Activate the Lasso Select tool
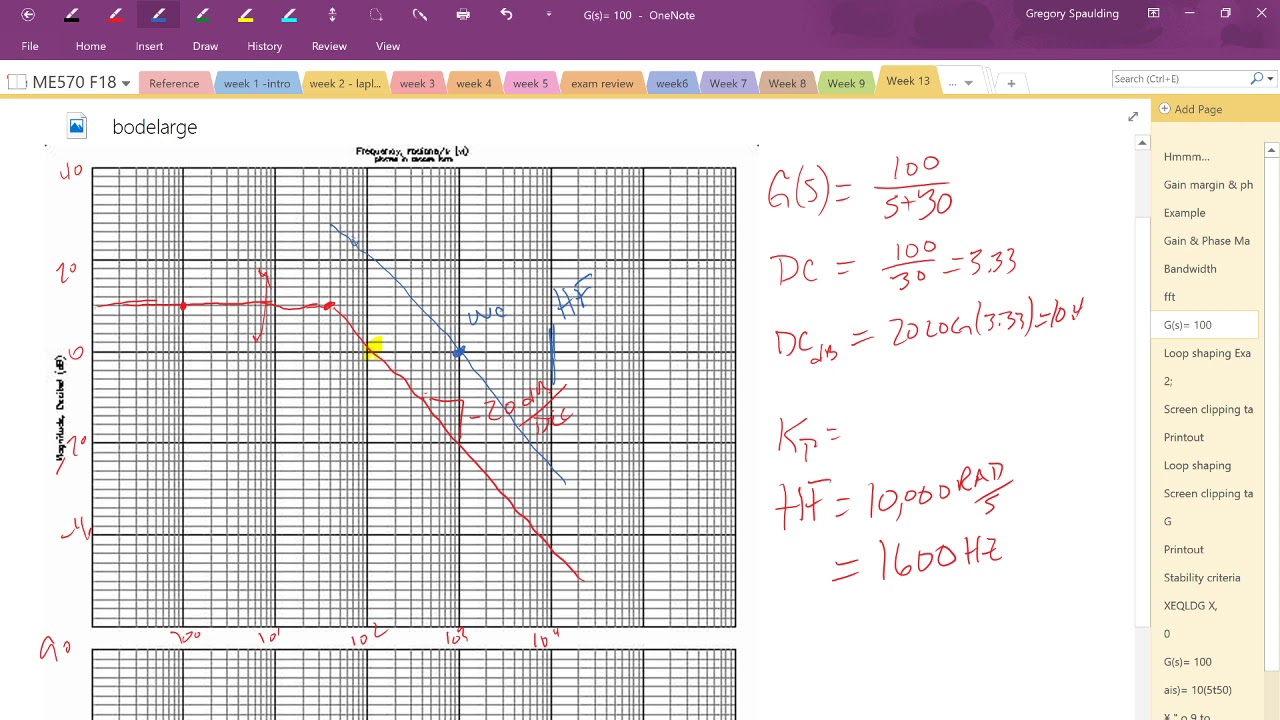This screenshot has height=720, width=1280. [376, 15]
